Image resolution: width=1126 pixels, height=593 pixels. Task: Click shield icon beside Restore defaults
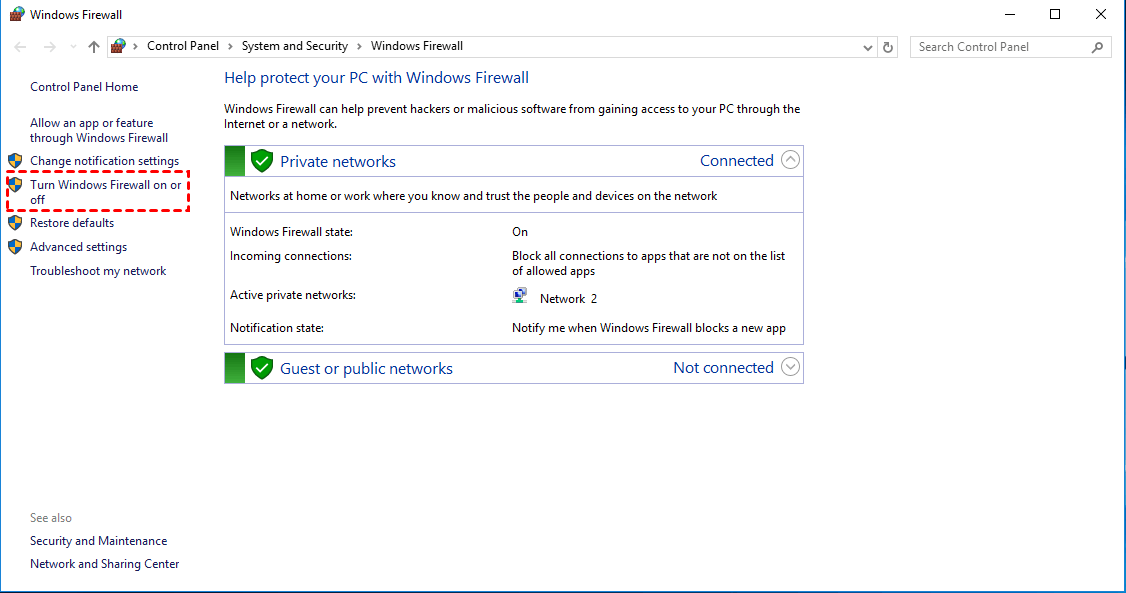point(15,223)
